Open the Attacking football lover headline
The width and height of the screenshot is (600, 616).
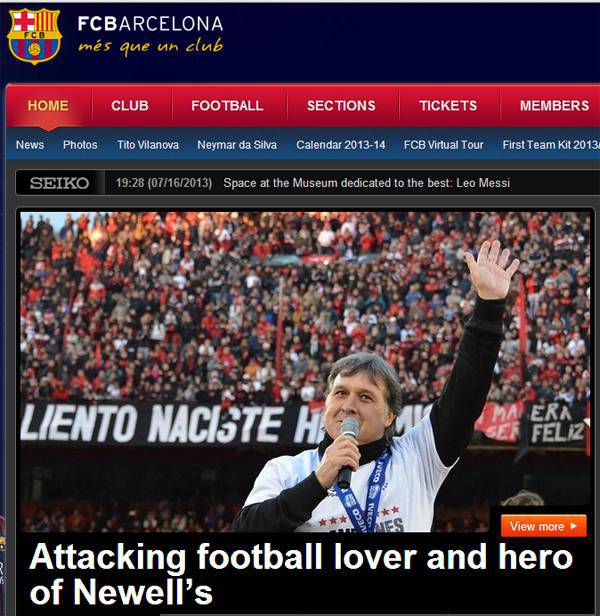click(301, 574)
